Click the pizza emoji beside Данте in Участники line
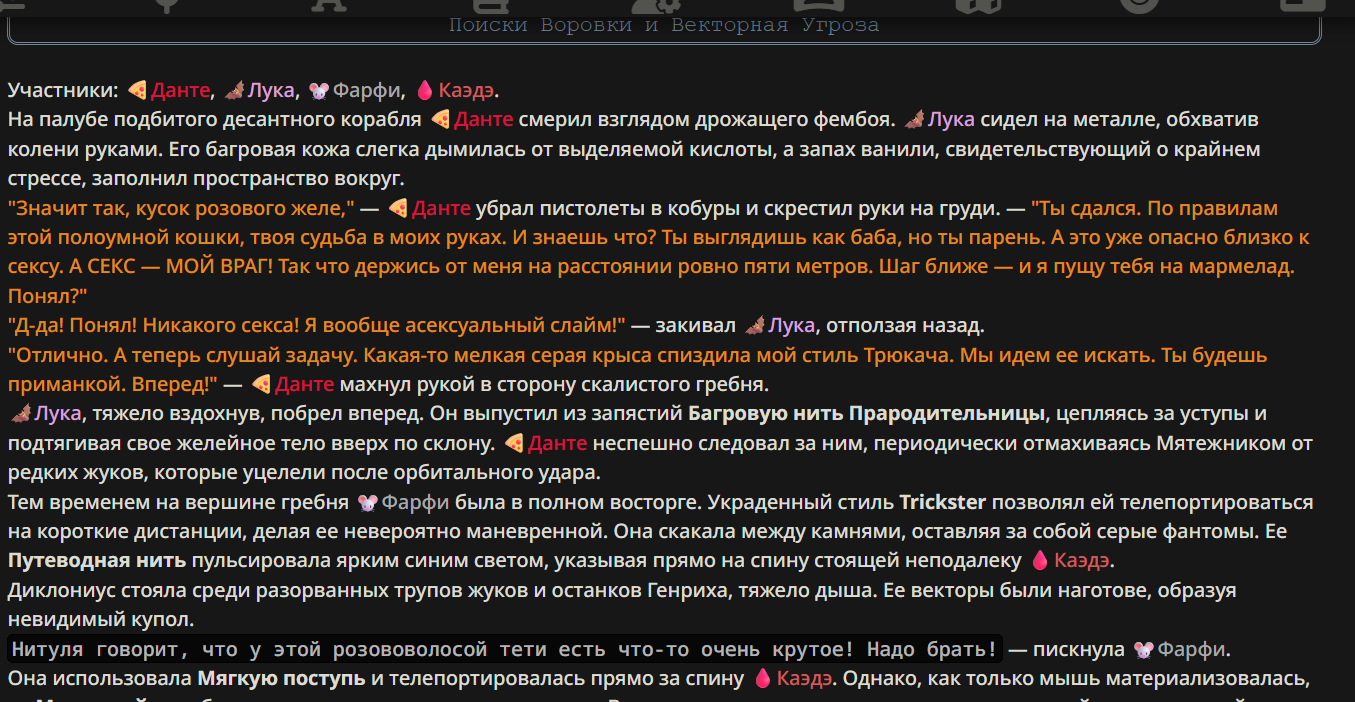The image size is (1355, 702). coord(138,90)
